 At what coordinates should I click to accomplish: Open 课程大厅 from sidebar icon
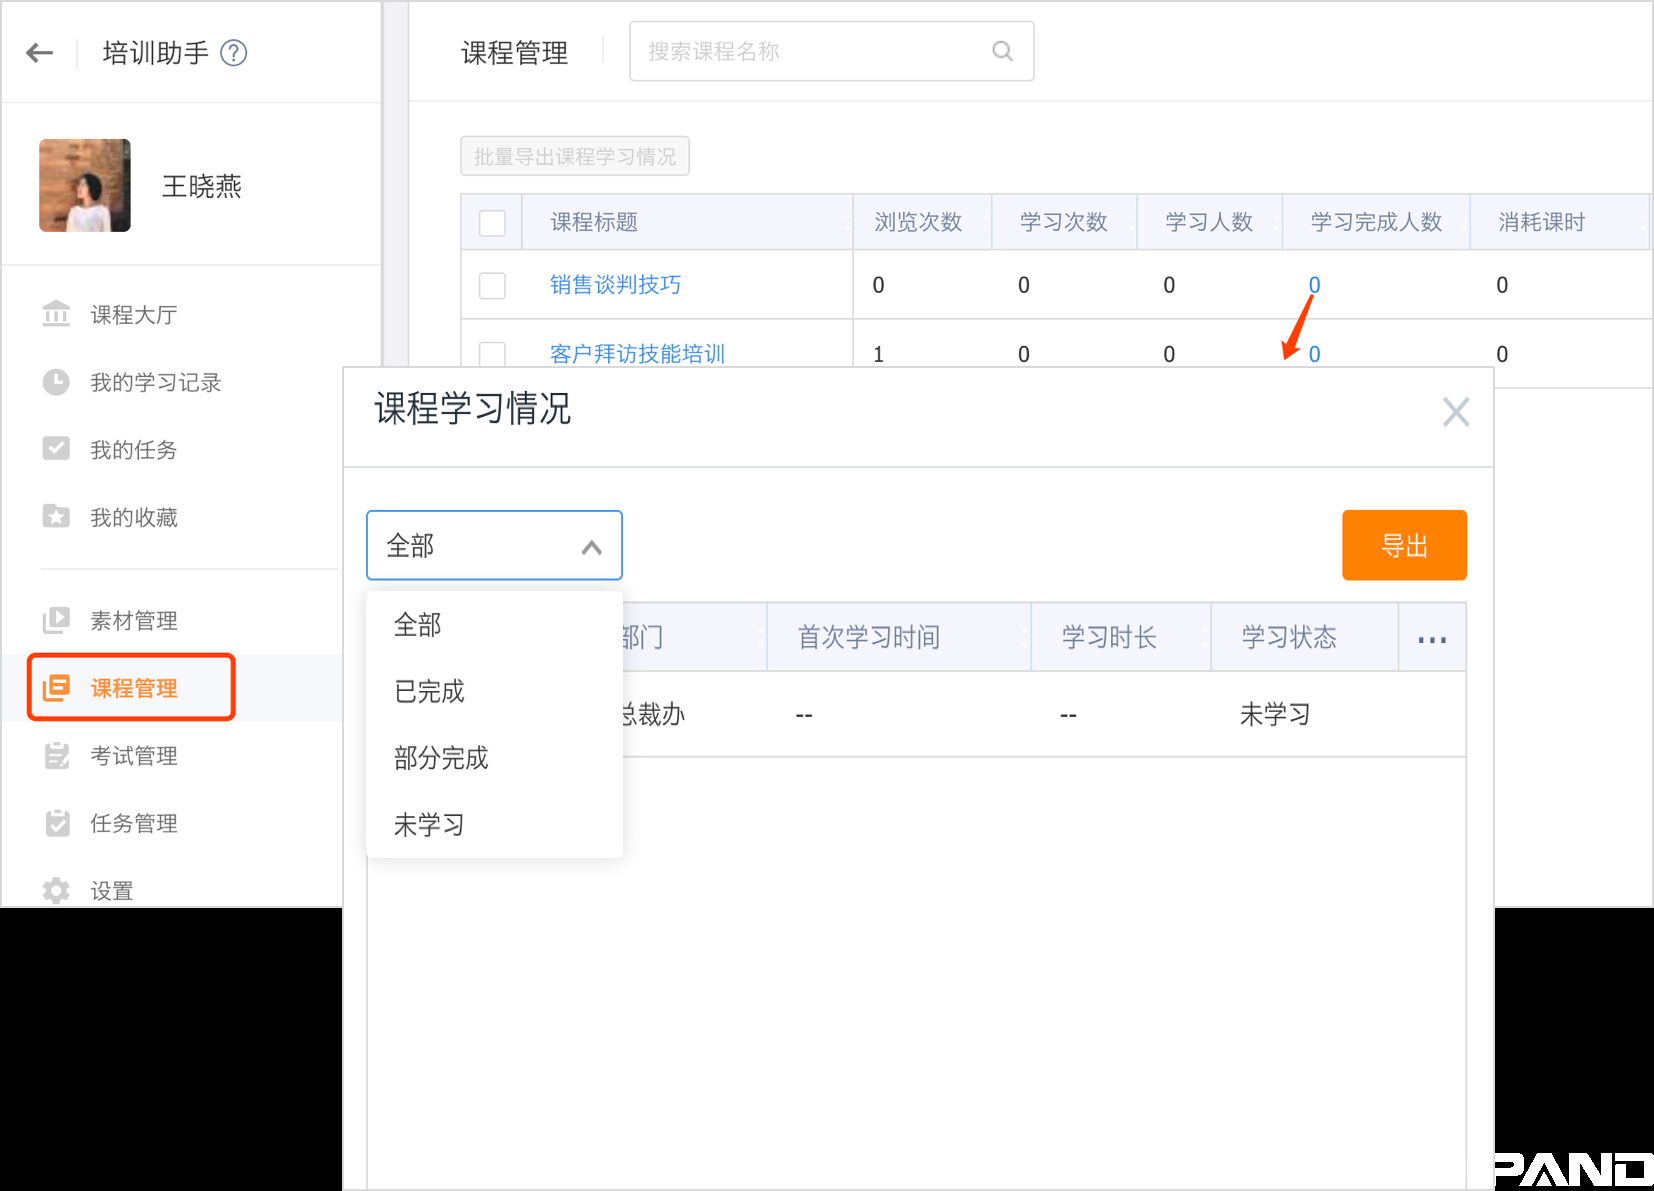click(56, 314)
